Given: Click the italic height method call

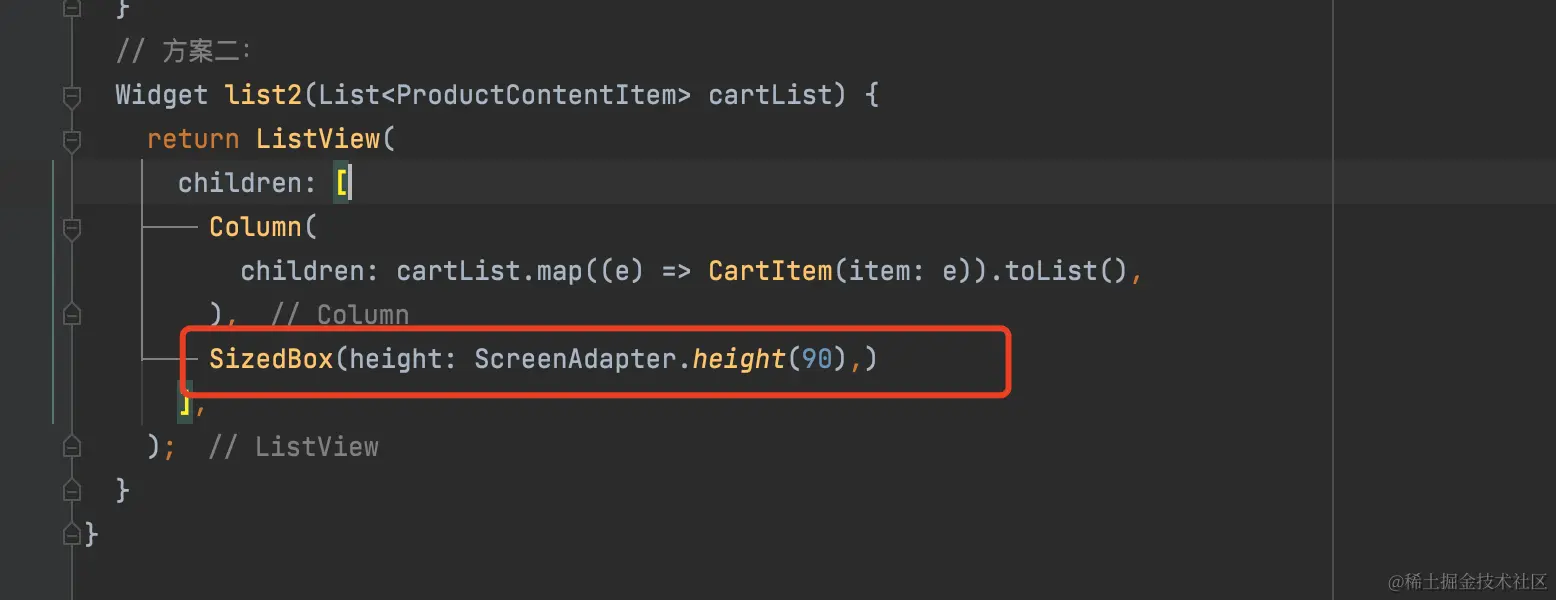Looking at the screenshot, I should click(x=739, y=359).
